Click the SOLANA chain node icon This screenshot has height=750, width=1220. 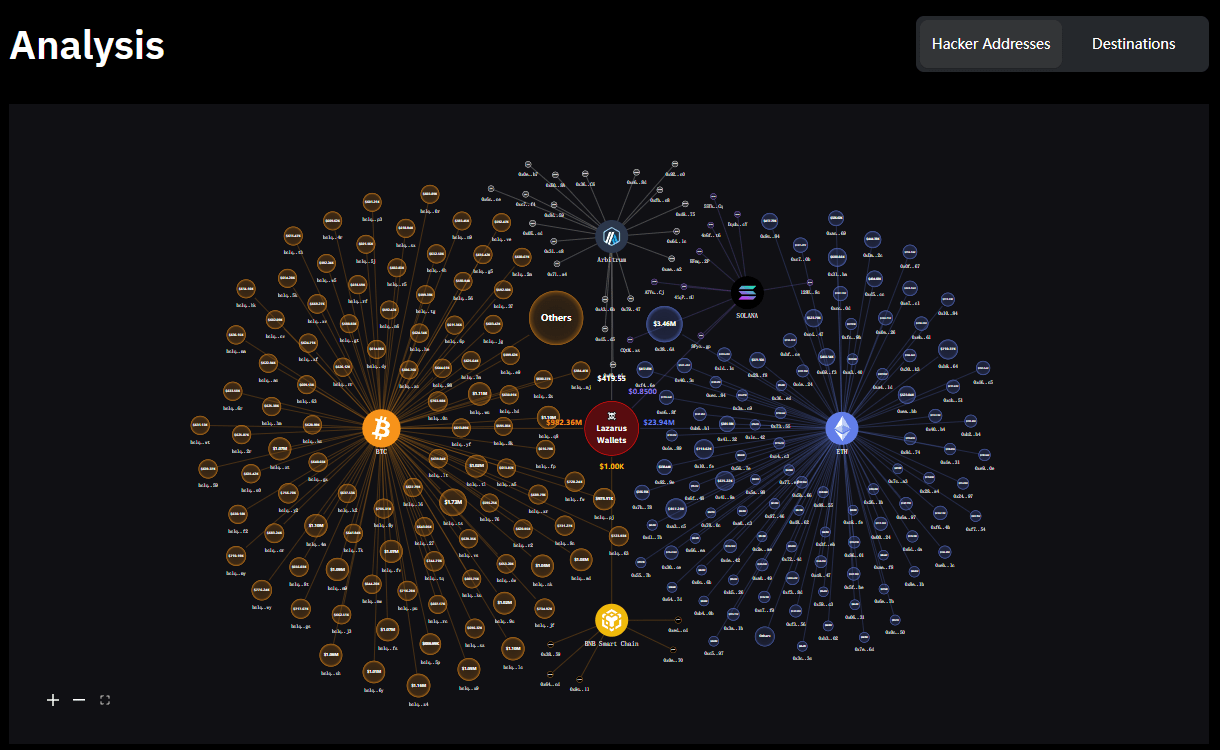[x=747, y=293]
